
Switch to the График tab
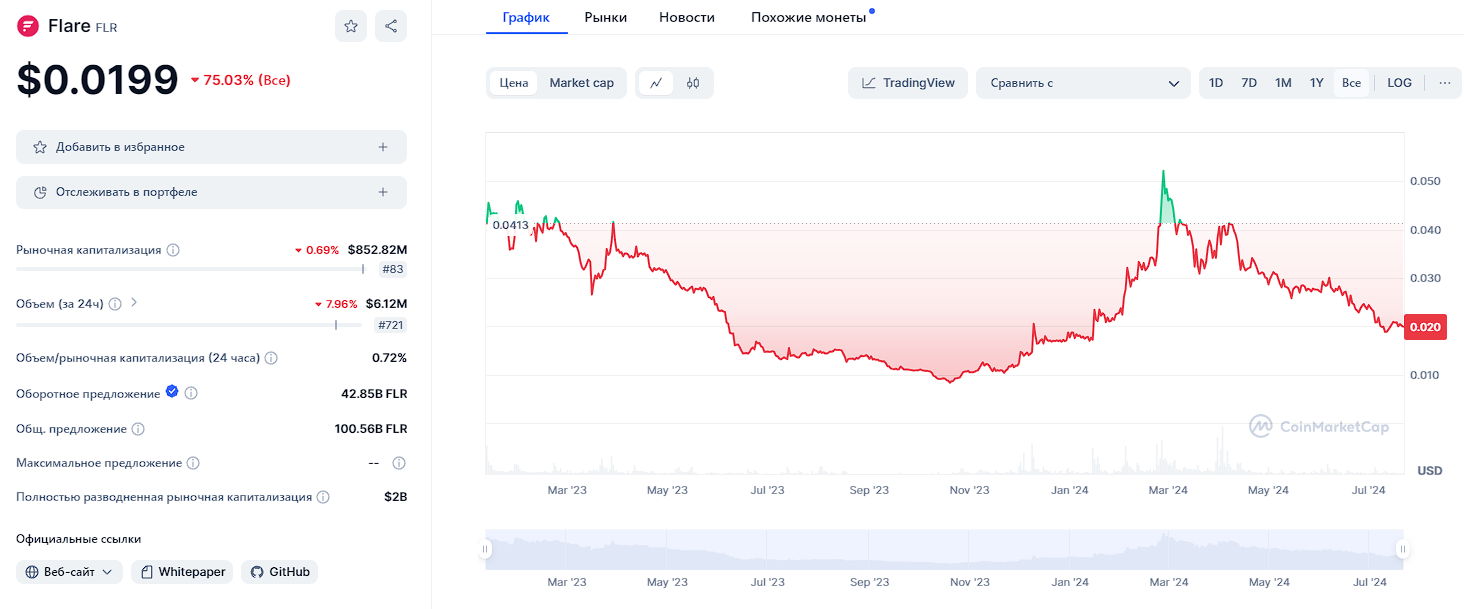pos(527,17)
